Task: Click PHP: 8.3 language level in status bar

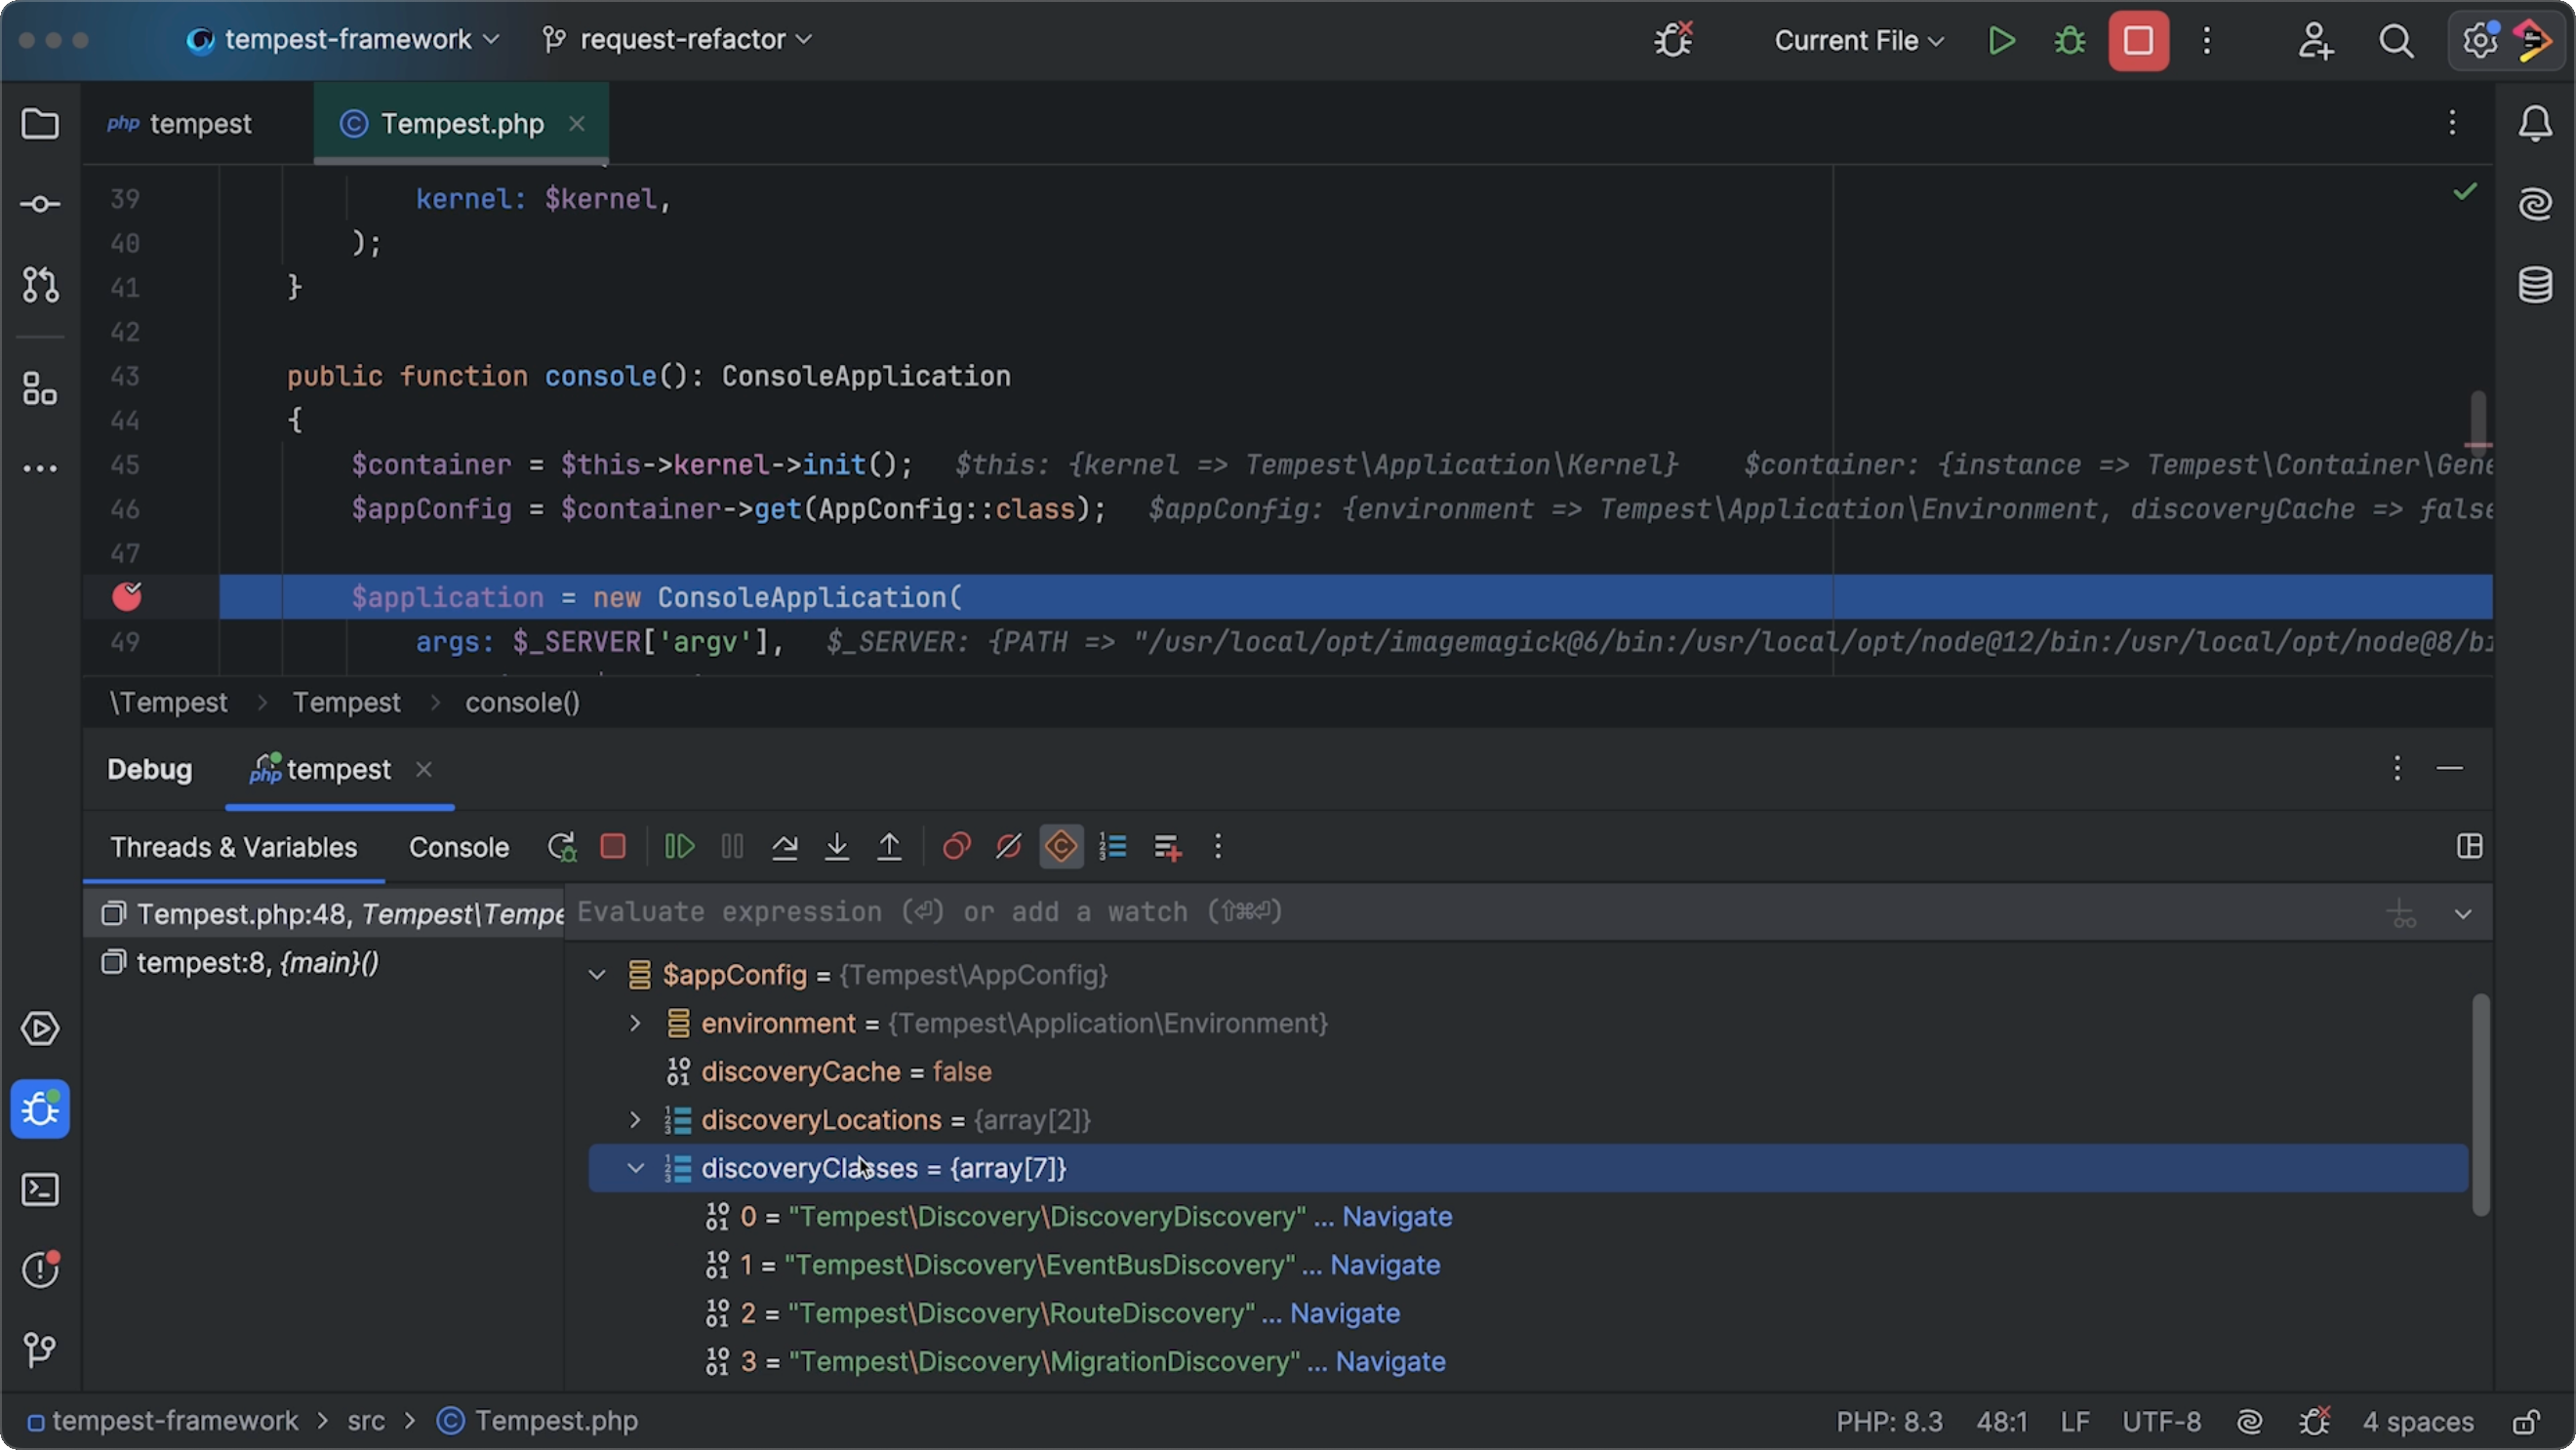Action: (1888, 1421)
